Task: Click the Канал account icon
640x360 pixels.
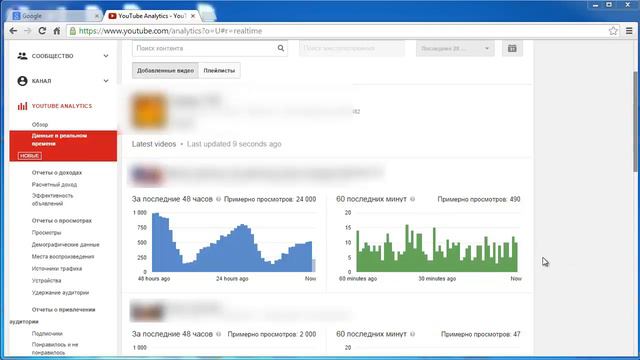Action: coord(22,81)
